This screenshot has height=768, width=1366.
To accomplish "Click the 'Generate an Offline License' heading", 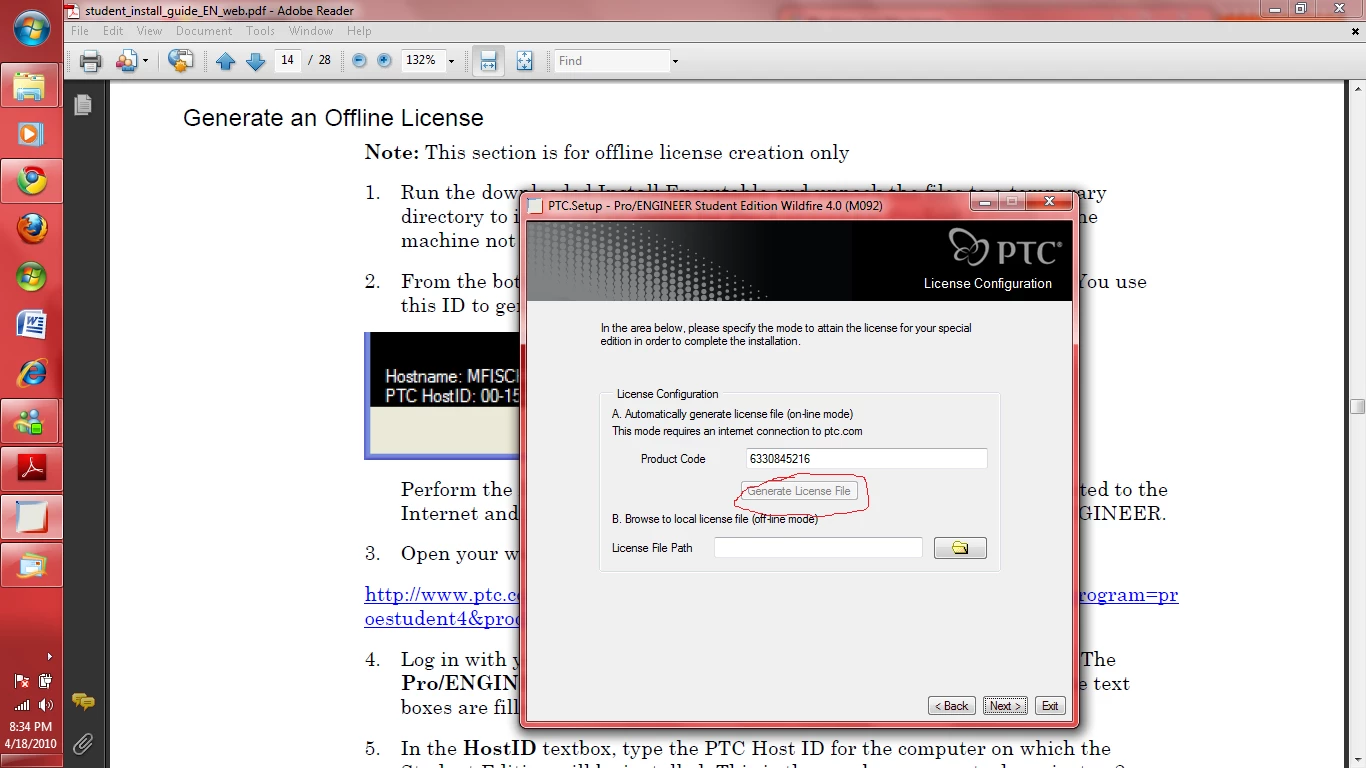I will 333,118.
